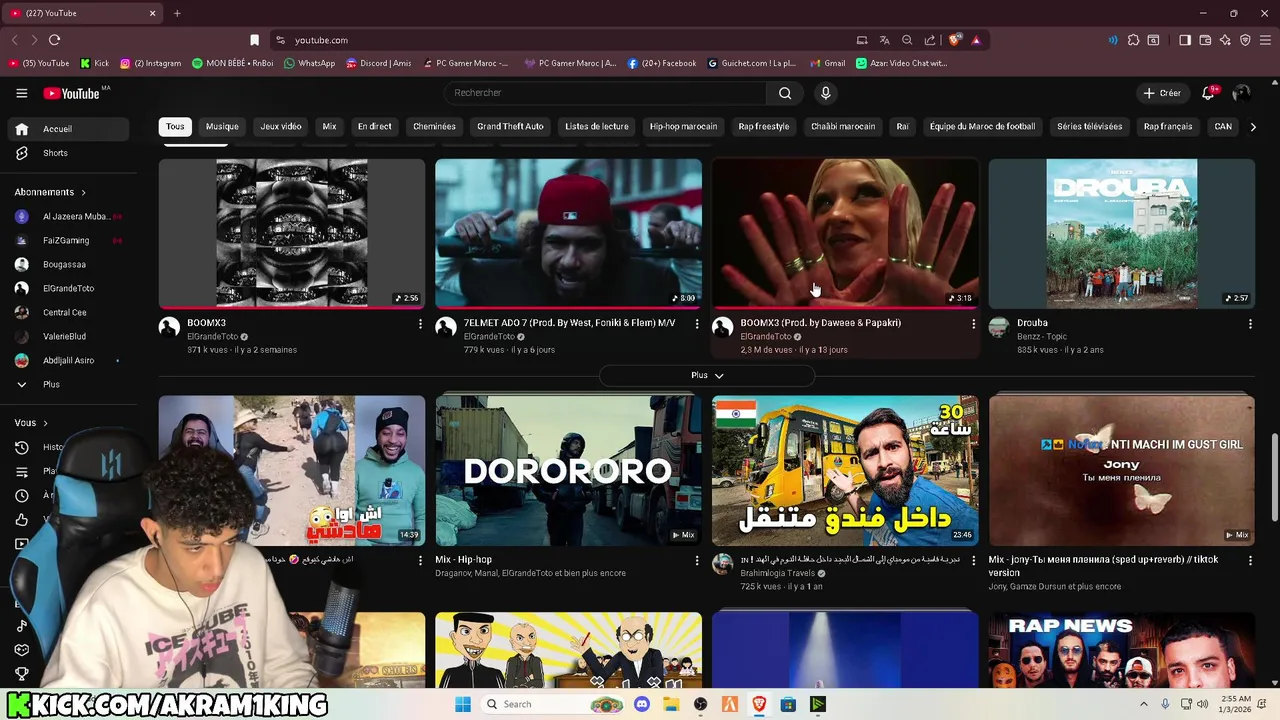Open a new browser tab

(177, 13)
